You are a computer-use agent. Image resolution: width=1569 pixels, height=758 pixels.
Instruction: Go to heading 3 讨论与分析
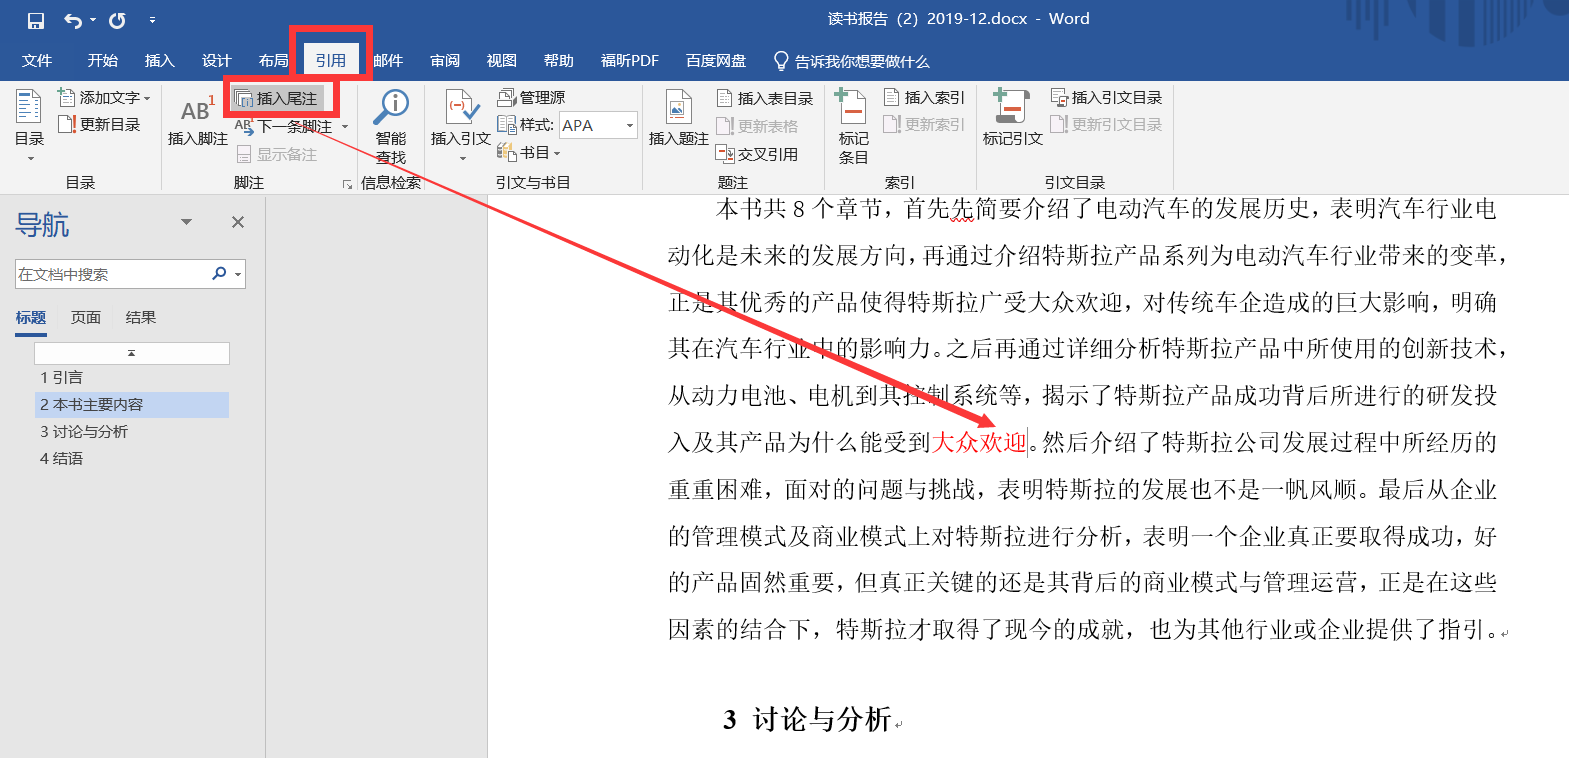132,431
